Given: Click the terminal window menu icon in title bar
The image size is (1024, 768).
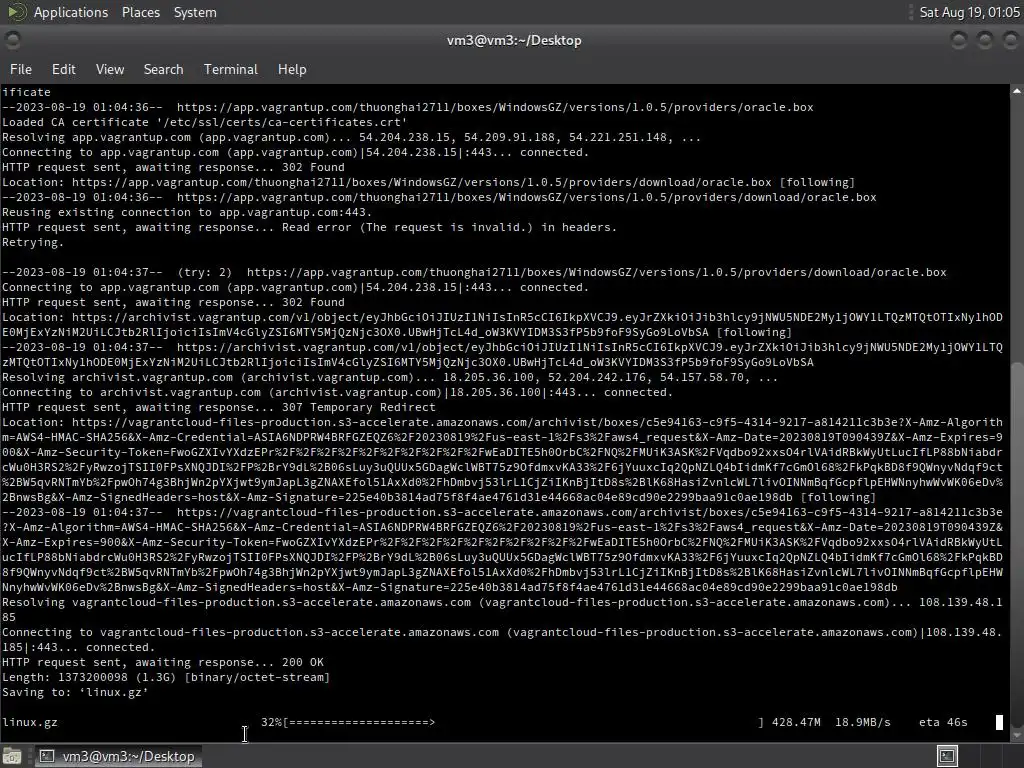Looking at the screenshot, I should pyautogui.click(x=12, y=40).
